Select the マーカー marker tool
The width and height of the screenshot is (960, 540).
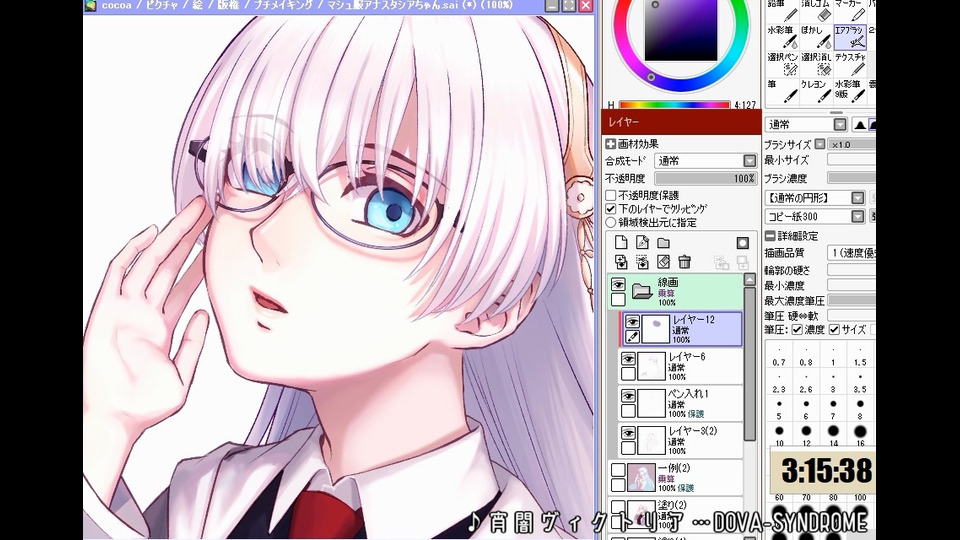pos(850,10)
